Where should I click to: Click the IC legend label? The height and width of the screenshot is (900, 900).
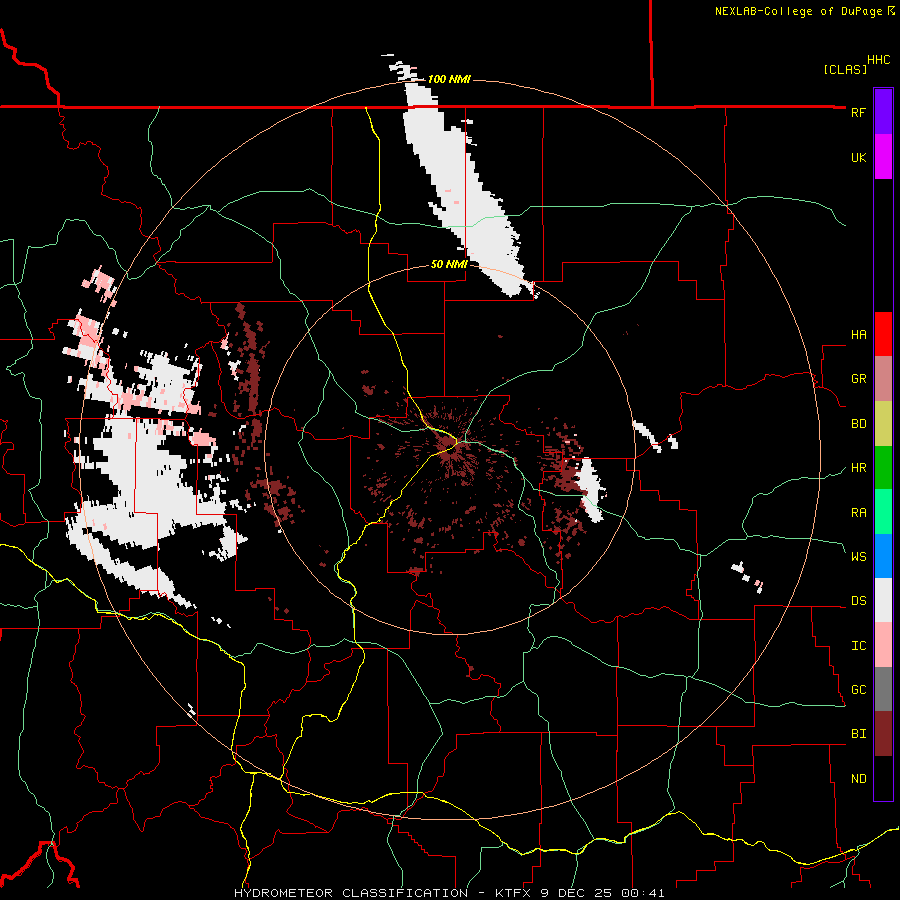pos(858,646)
